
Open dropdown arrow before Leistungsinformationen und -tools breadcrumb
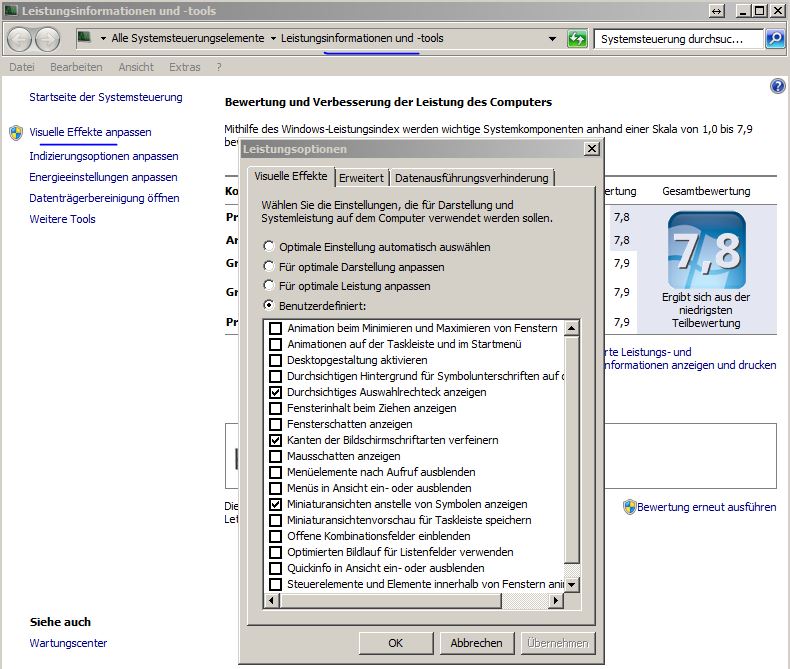[x=273, y=38]
